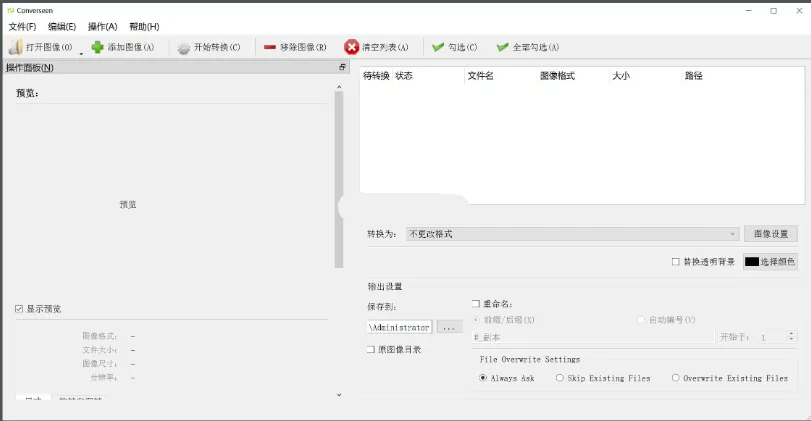811x421 pixels.
Task: Open the 编辑(E) menu
Action: click(x=62, y=26)
